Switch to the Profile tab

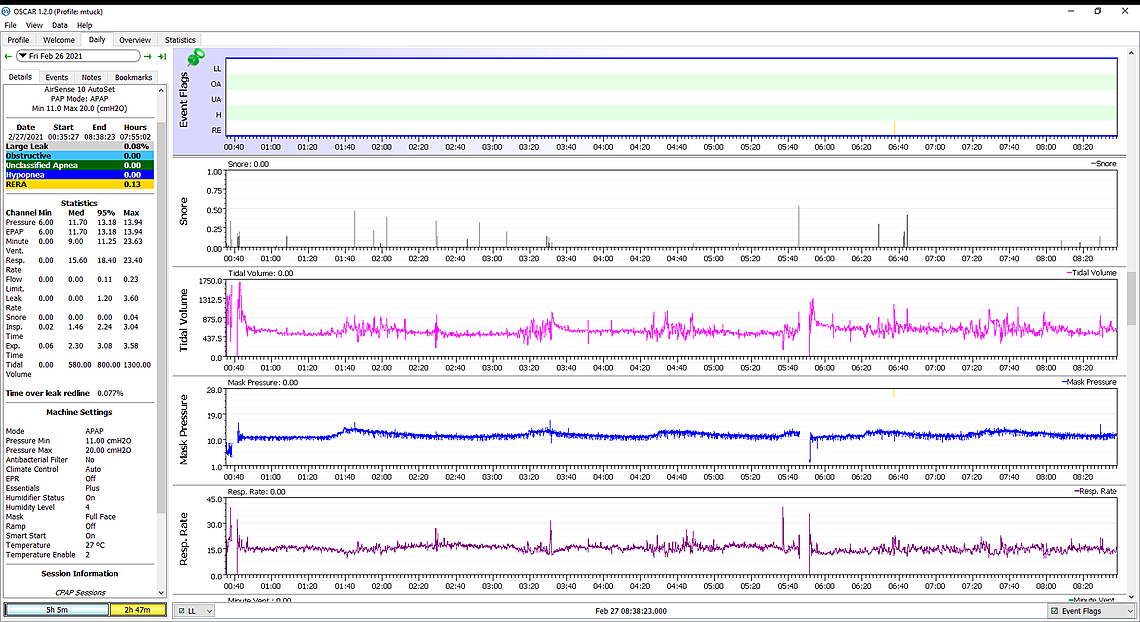(18, 40)
